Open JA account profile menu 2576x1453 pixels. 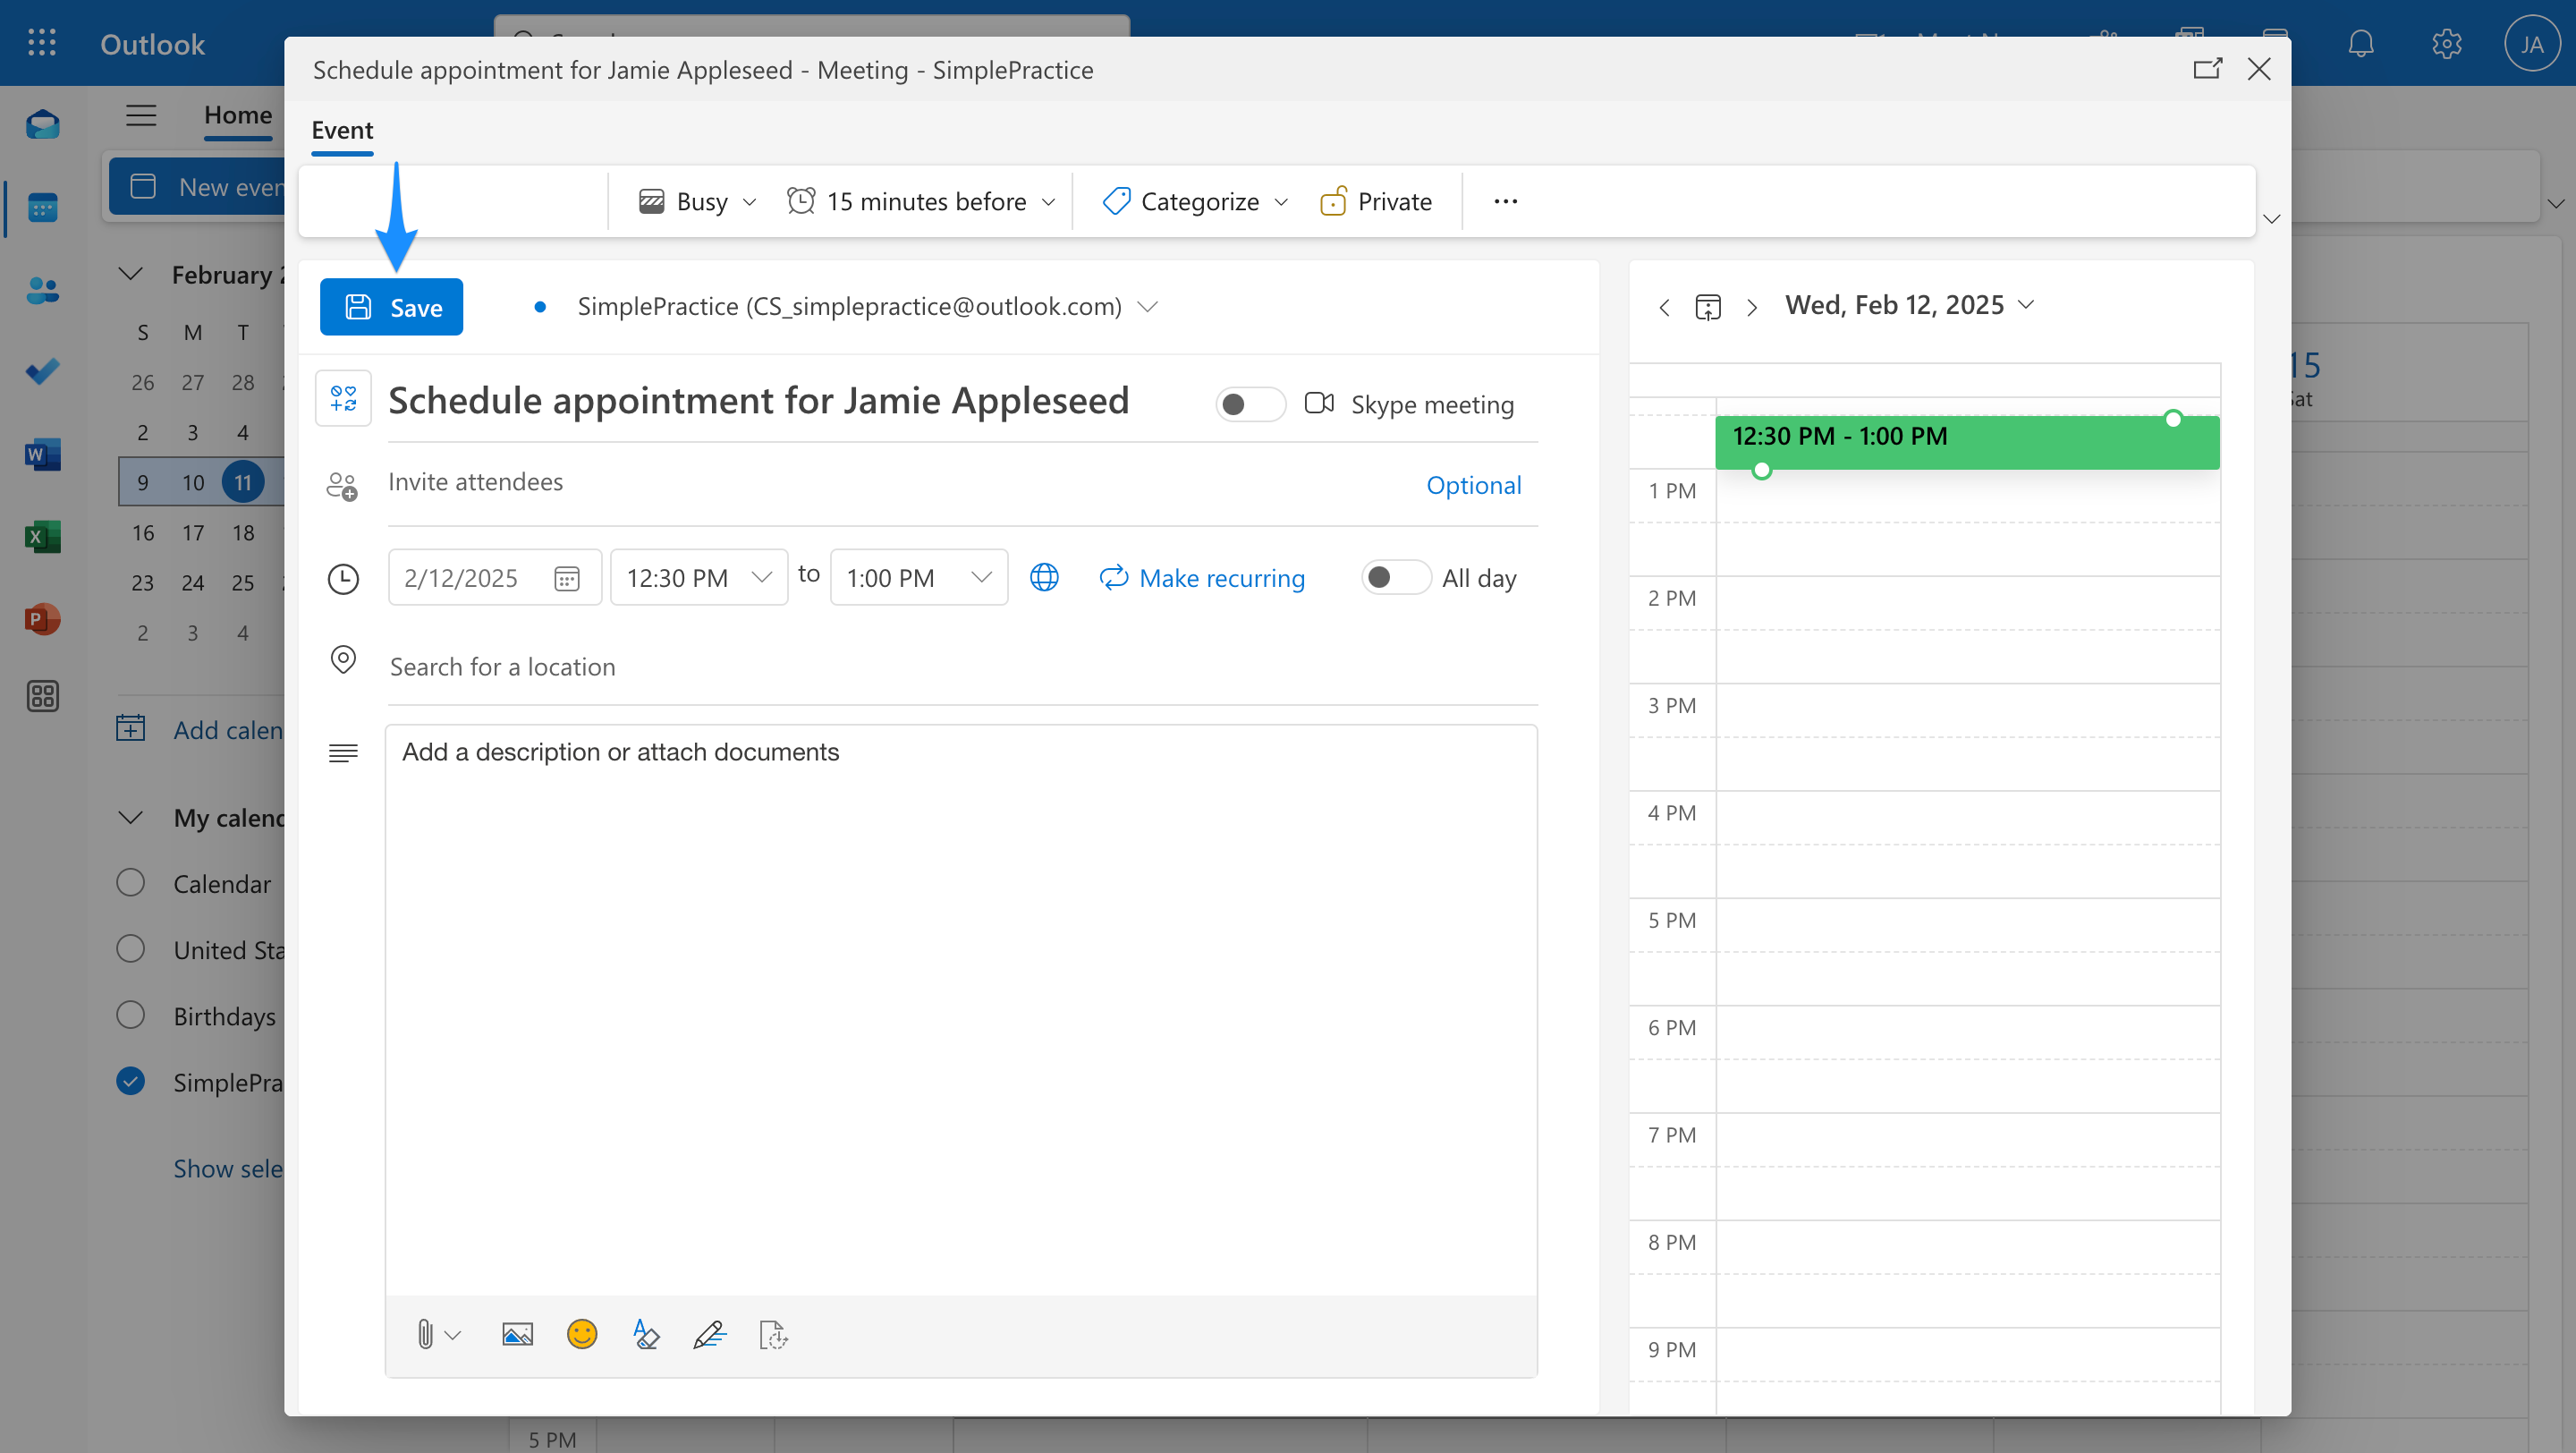pyautogui.click(x=2531, y=44)
